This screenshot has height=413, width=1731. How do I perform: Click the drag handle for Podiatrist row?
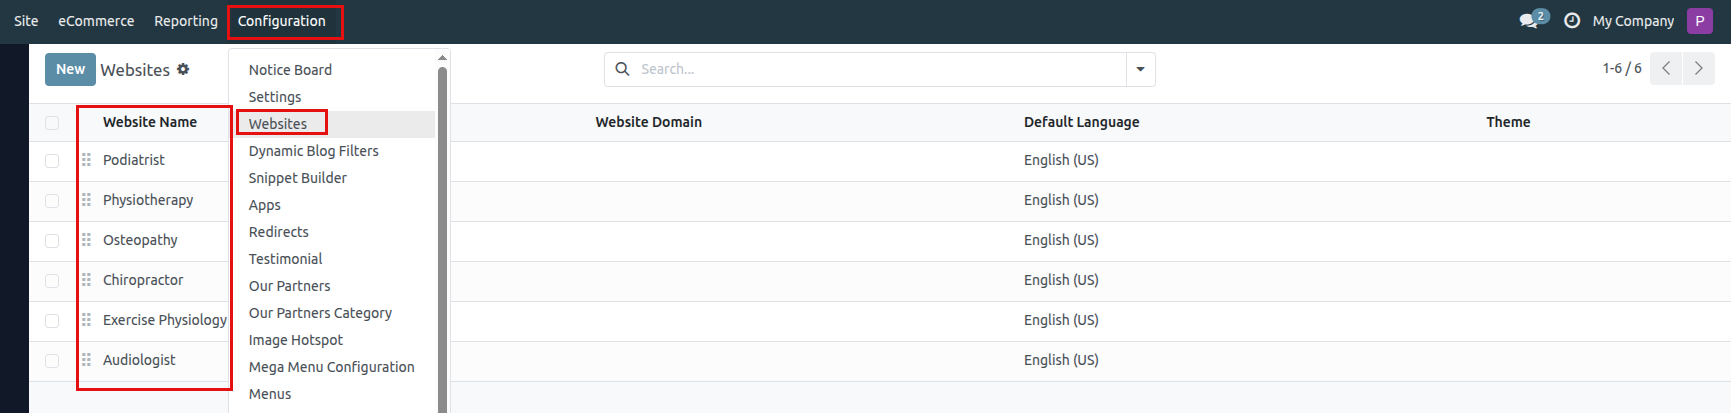point(86,160)
